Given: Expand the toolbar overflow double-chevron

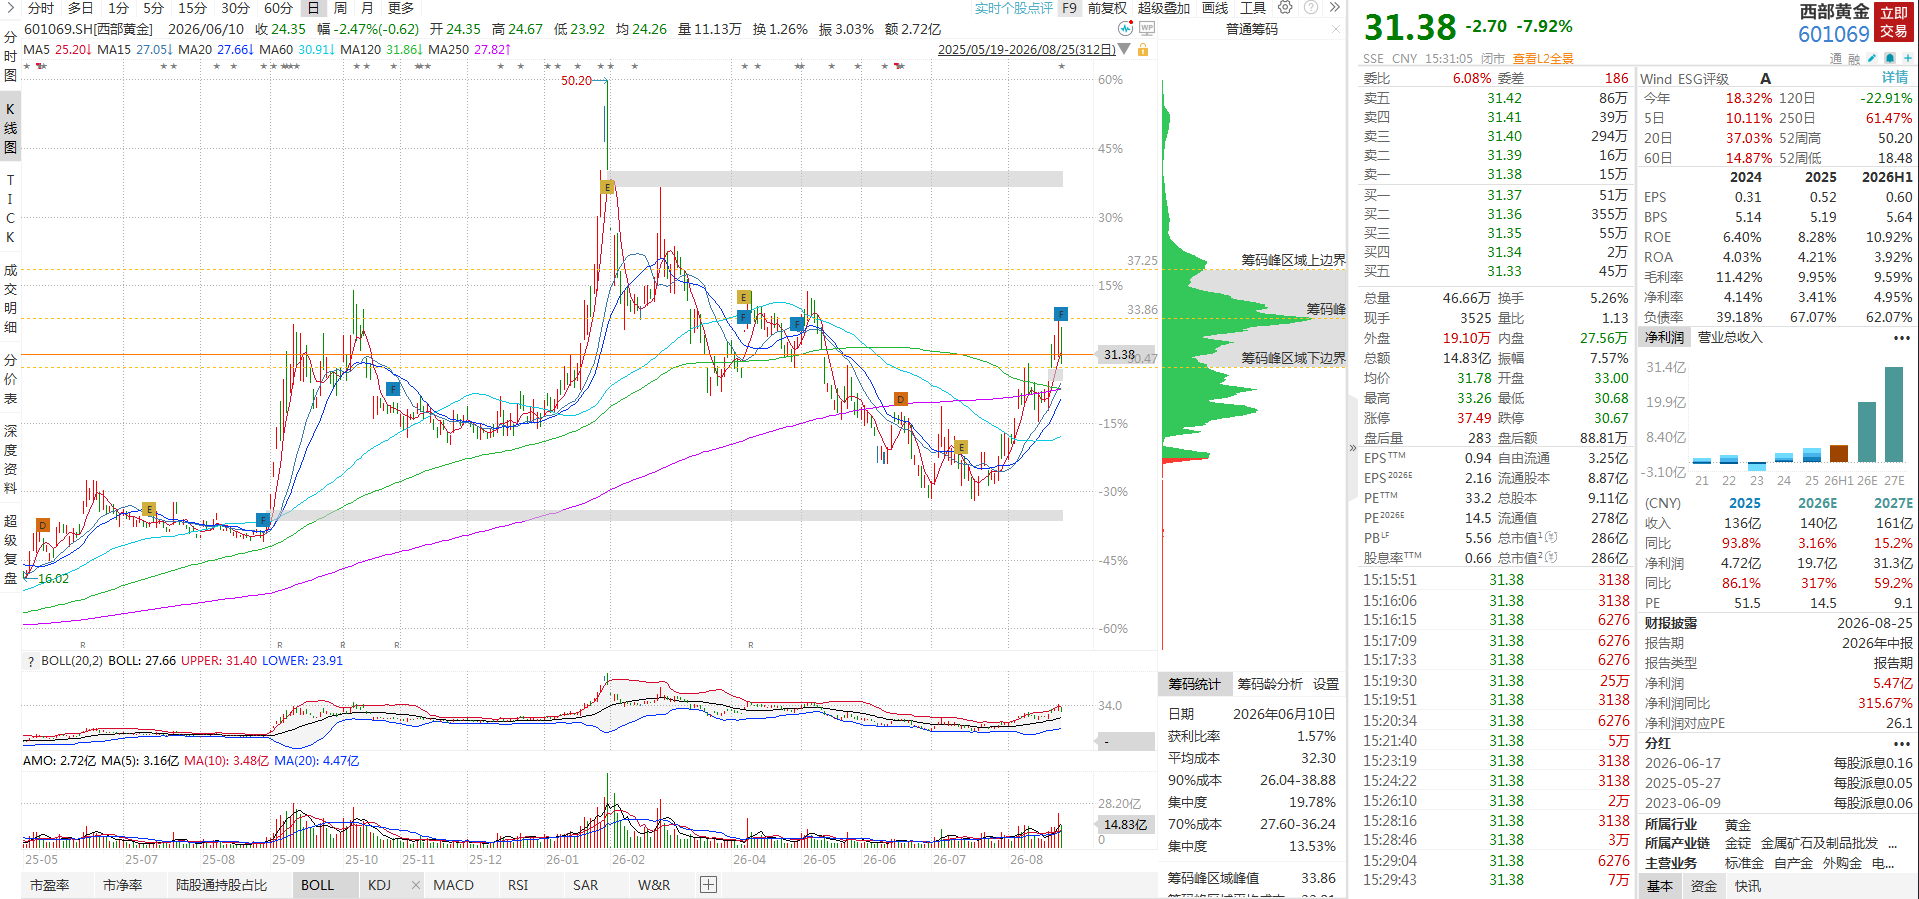Looking at the screenshot, I should pos(1334,7).
